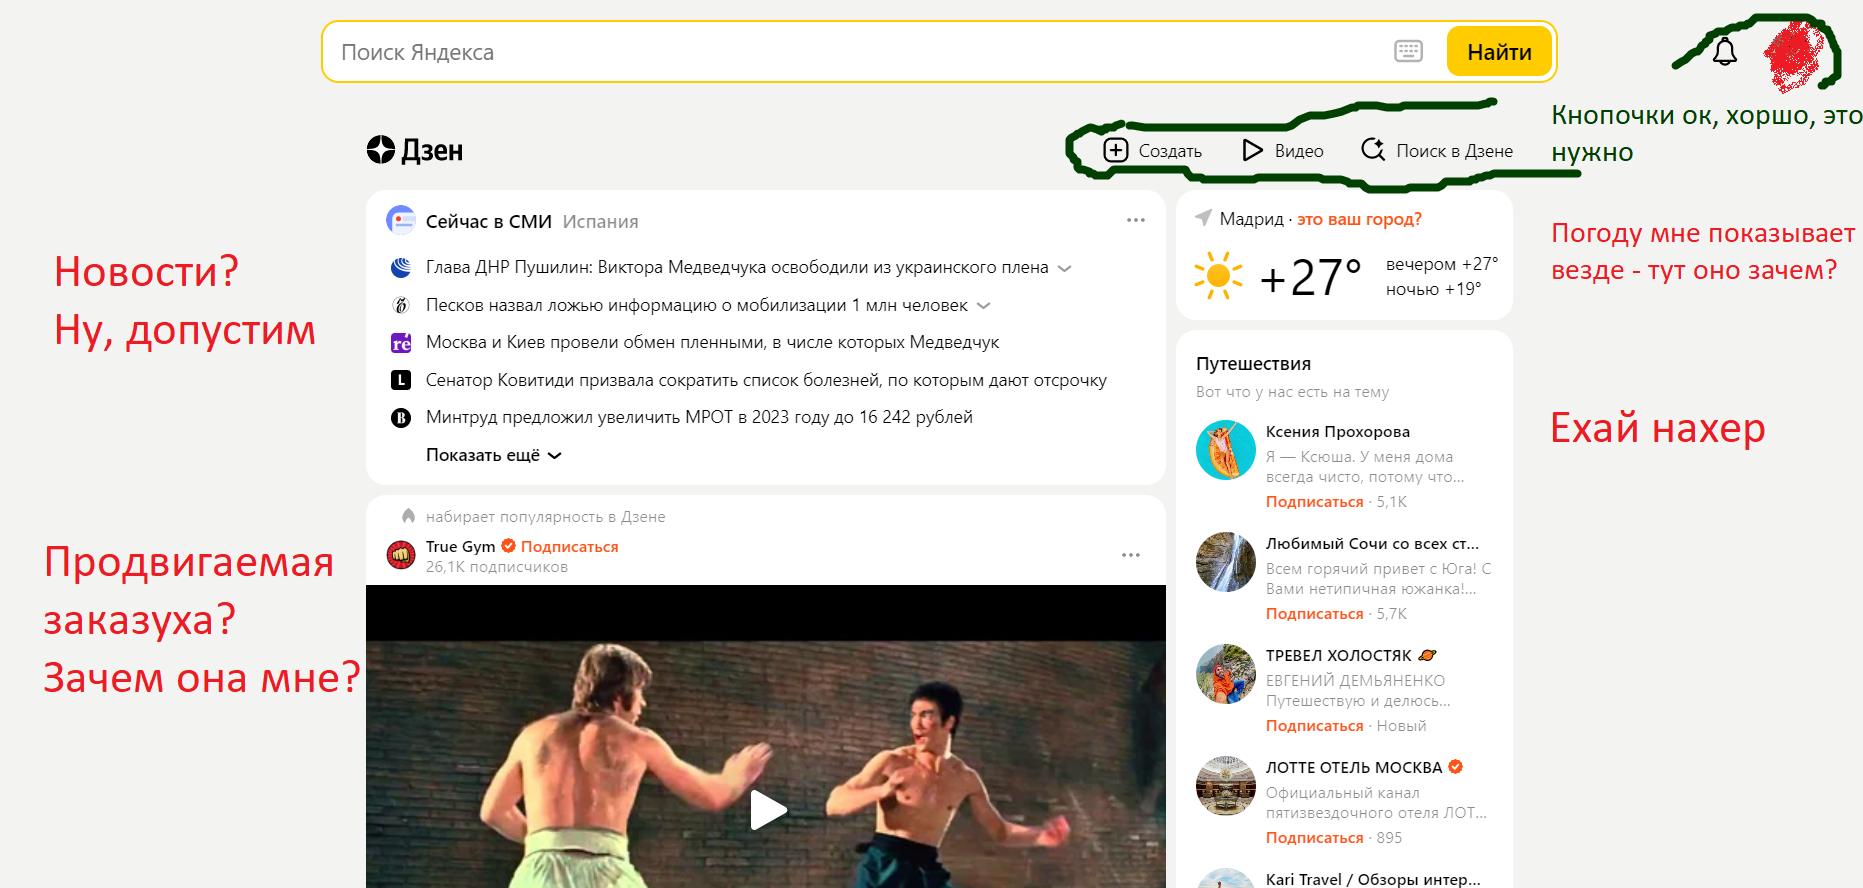Open the Видео section
This screenshot has width=1863, height=888.
point(1283,150)
